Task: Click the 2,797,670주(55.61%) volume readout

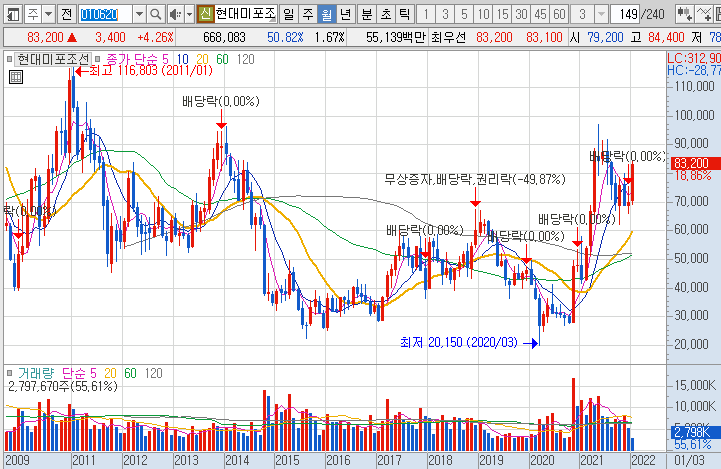Action: pyautogui.click(x=63, y=386)
